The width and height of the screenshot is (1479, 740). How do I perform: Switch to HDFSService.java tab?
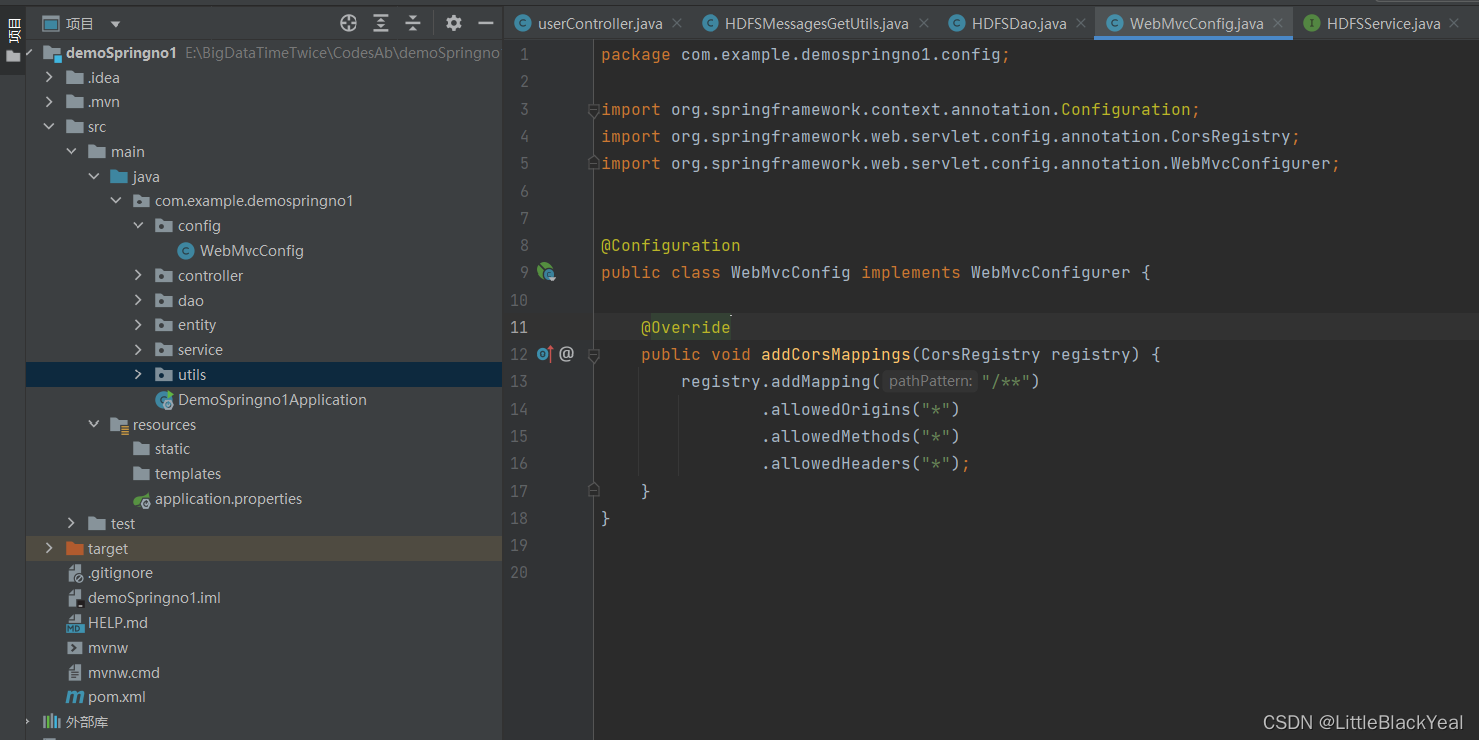coord(1383,23)
